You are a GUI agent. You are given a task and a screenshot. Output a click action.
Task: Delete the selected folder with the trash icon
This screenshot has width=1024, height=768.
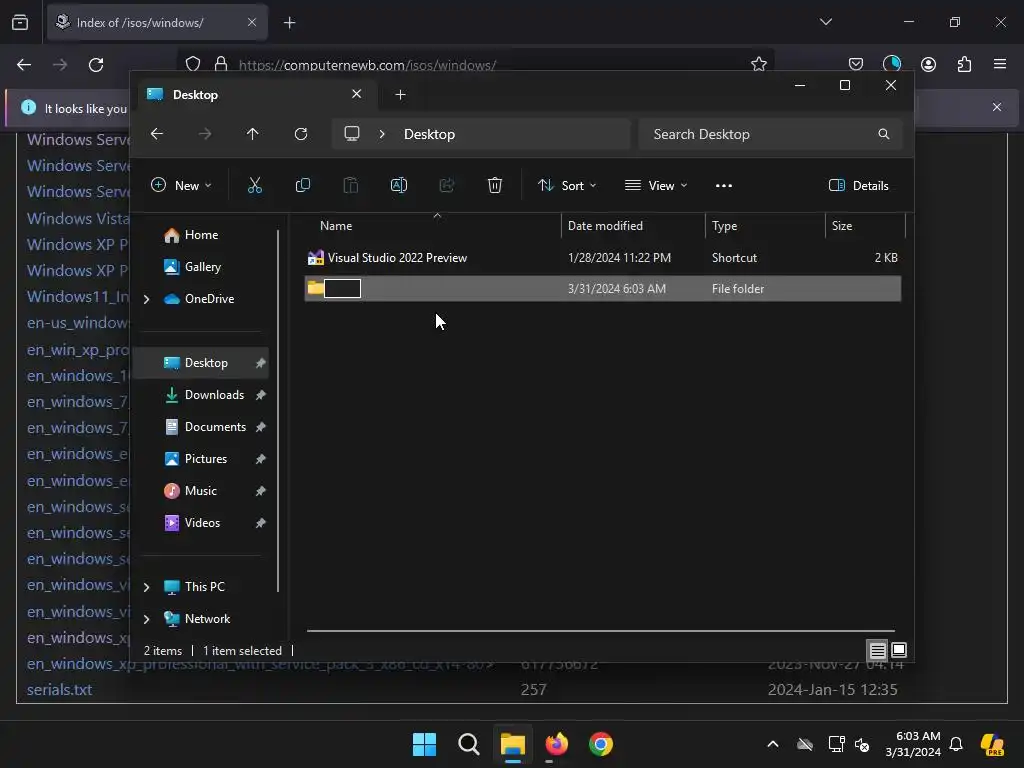(495, 185)
